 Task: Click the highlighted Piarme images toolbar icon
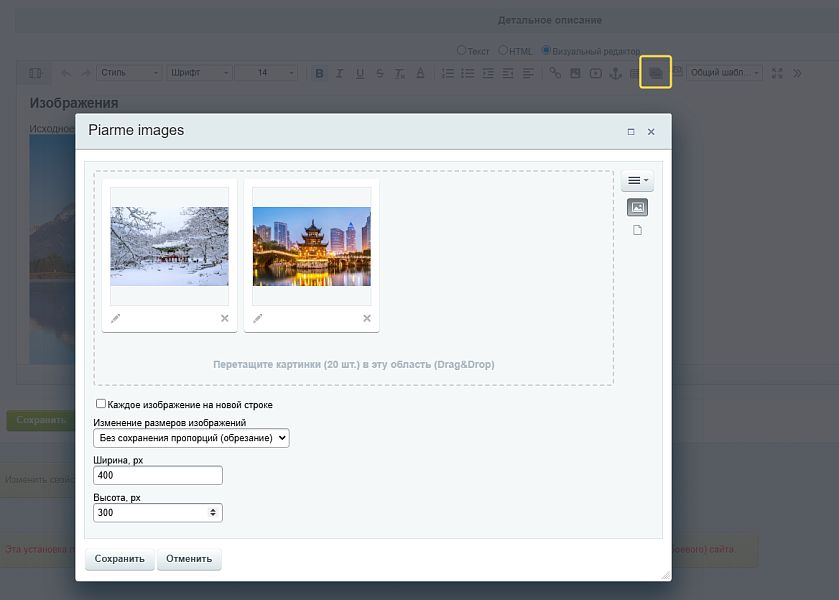point(655,73)
